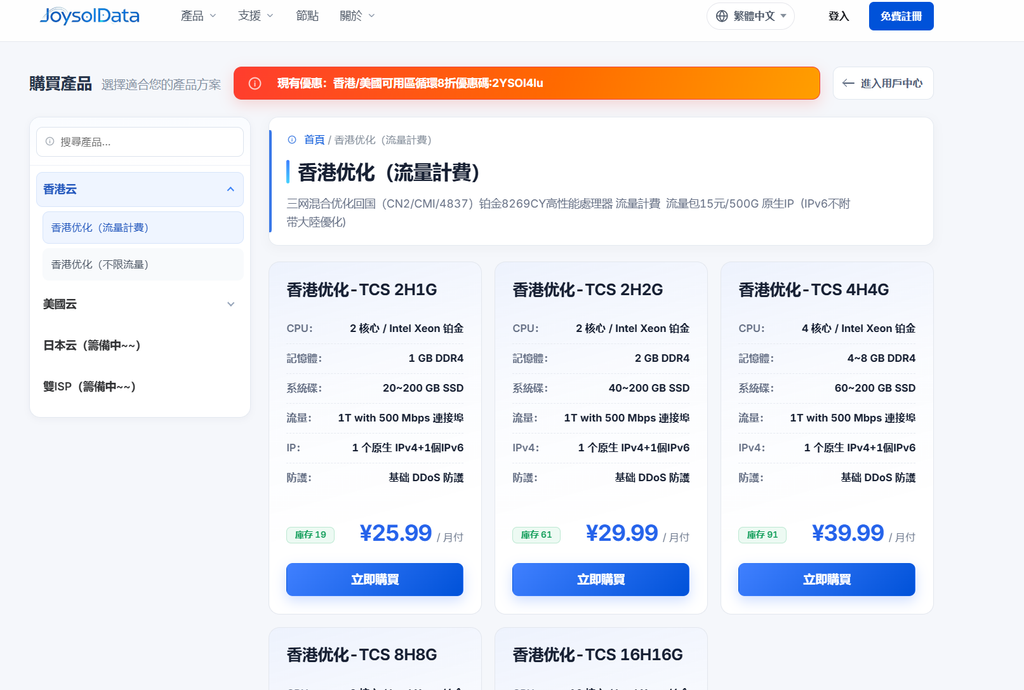The height and width of the screenshot is (690, 1024).
Task: Click the ¥25.99 price
Action: pyautogui.click(x=396, y=533)
